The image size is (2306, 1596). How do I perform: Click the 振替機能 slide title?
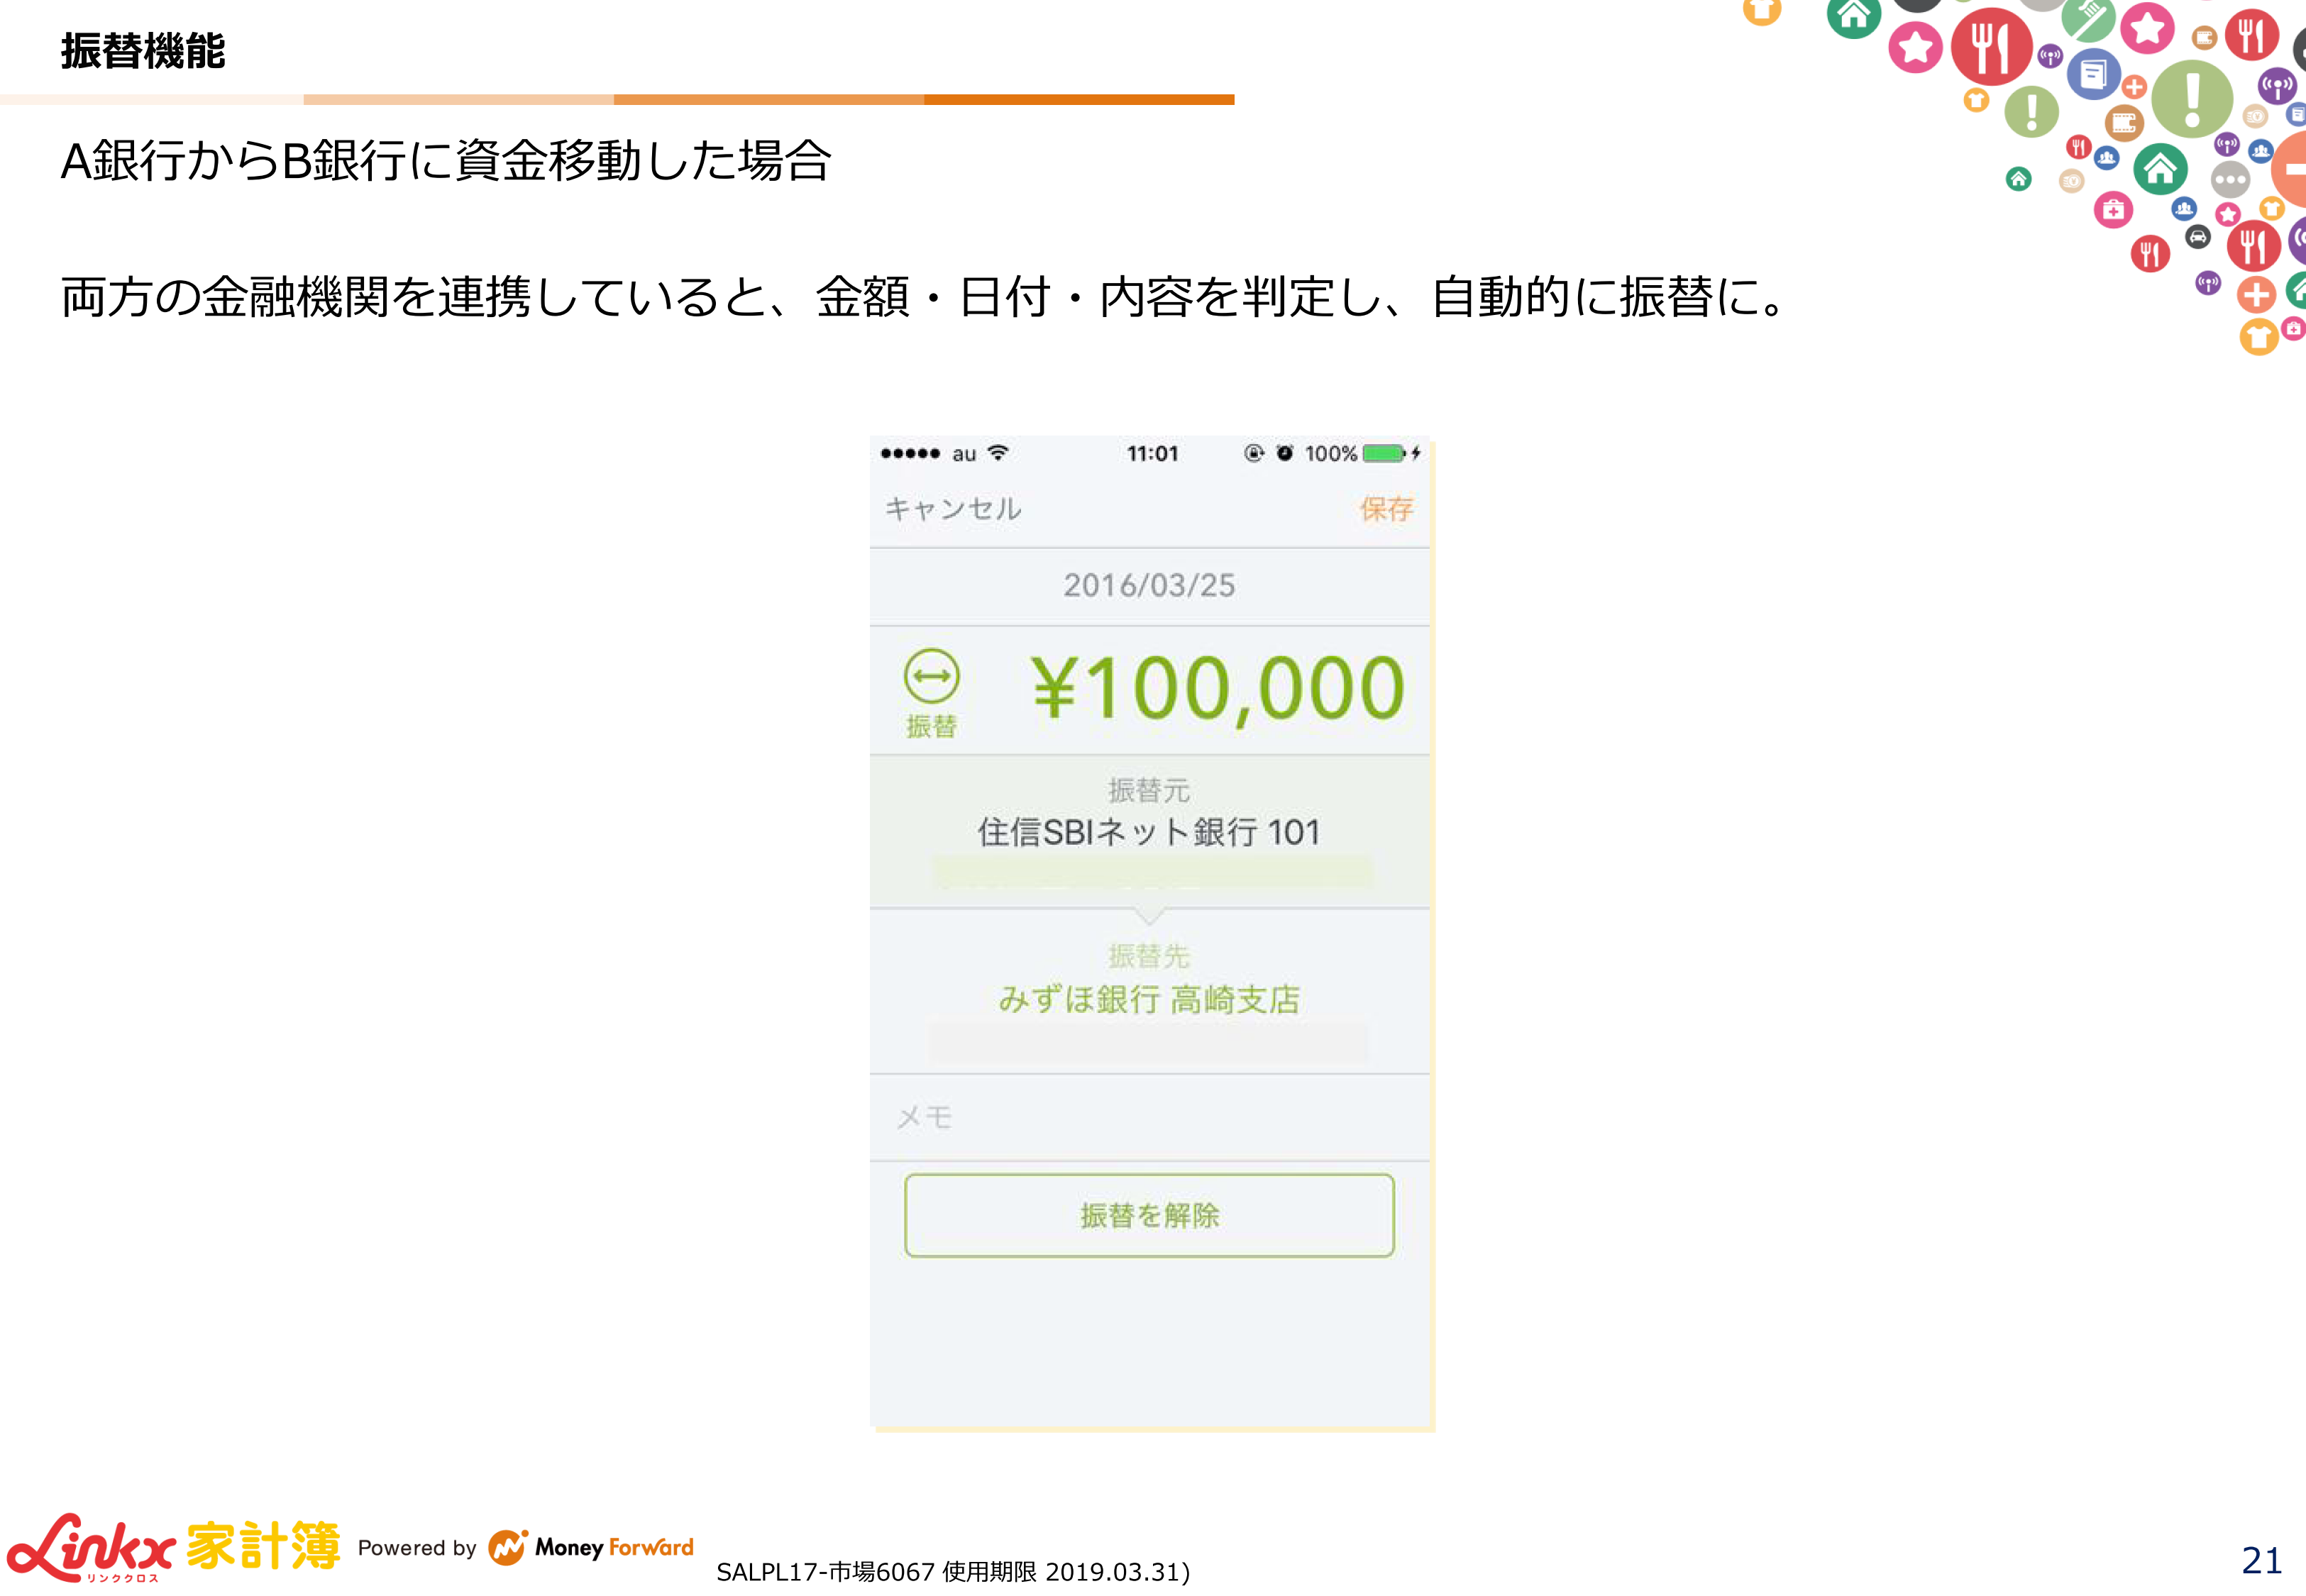click(x=143, y=50)
